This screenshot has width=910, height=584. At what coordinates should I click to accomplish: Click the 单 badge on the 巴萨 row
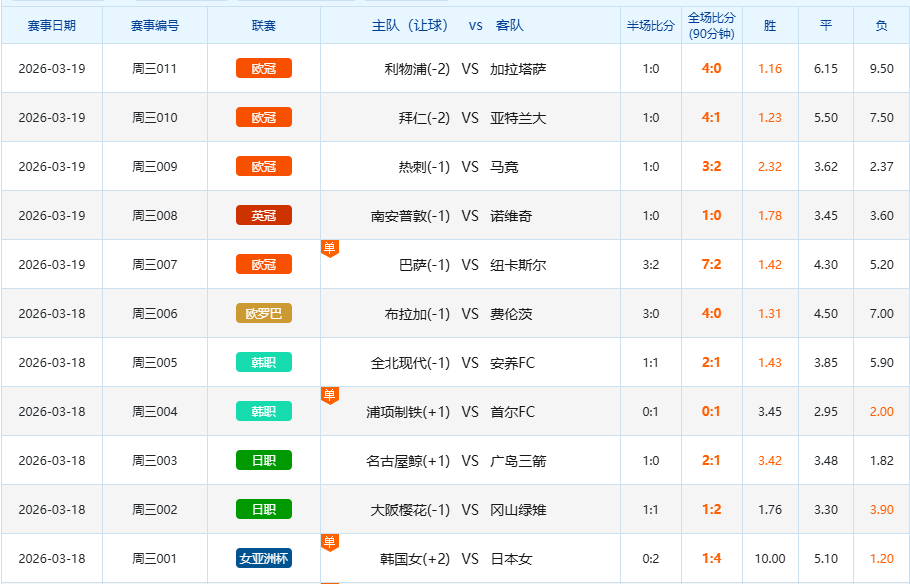329,248
